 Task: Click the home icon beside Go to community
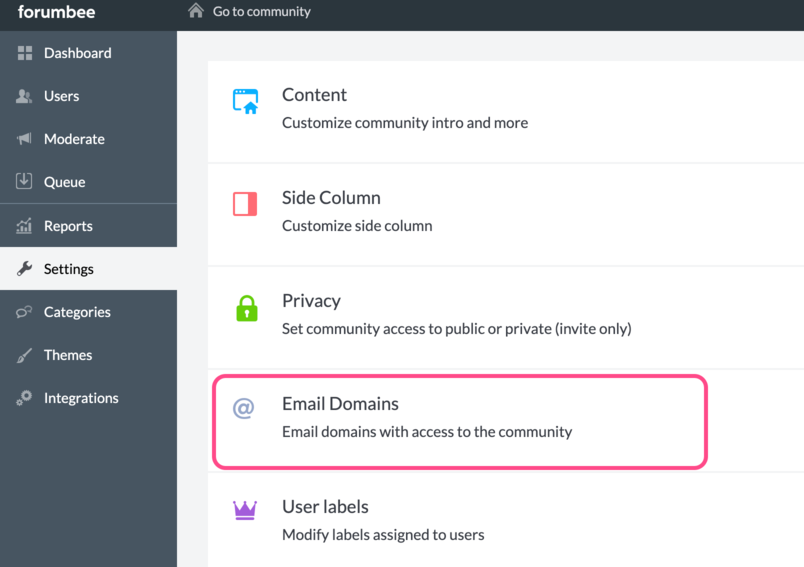pos(195,10)
